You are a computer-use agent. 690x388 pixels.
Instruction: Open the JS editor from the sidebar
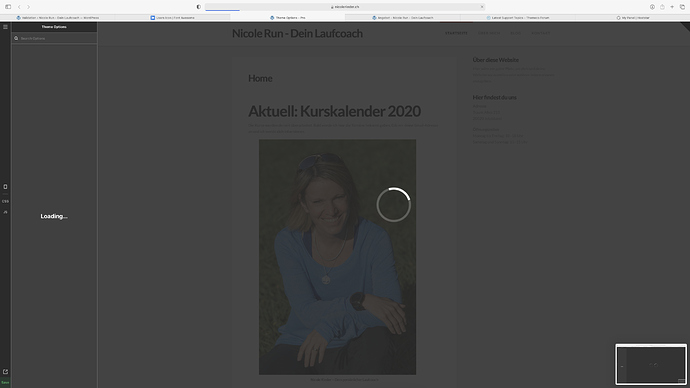click(x=5, y=212)
